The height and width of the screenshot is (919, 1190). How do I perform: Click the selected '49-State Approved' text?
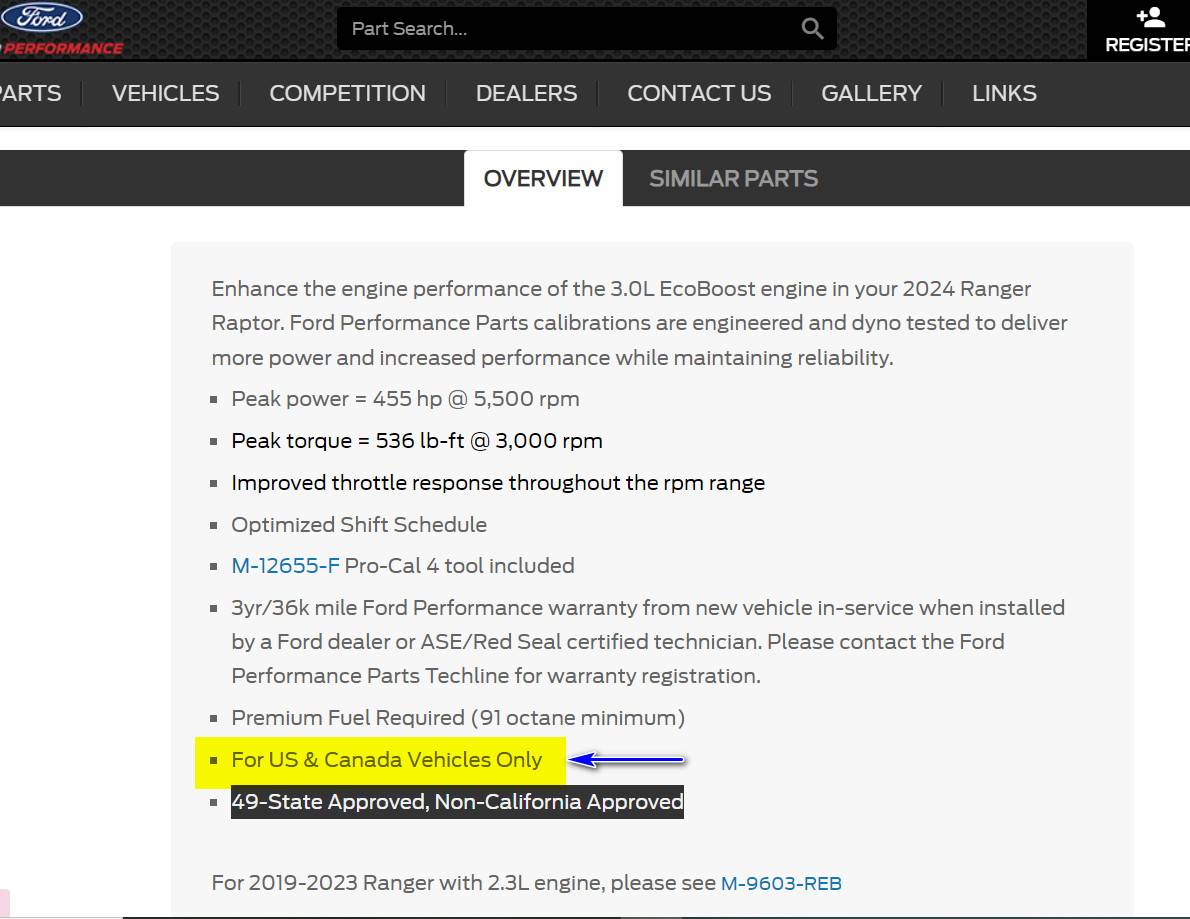pyautogui.click(x=458, y=802)
